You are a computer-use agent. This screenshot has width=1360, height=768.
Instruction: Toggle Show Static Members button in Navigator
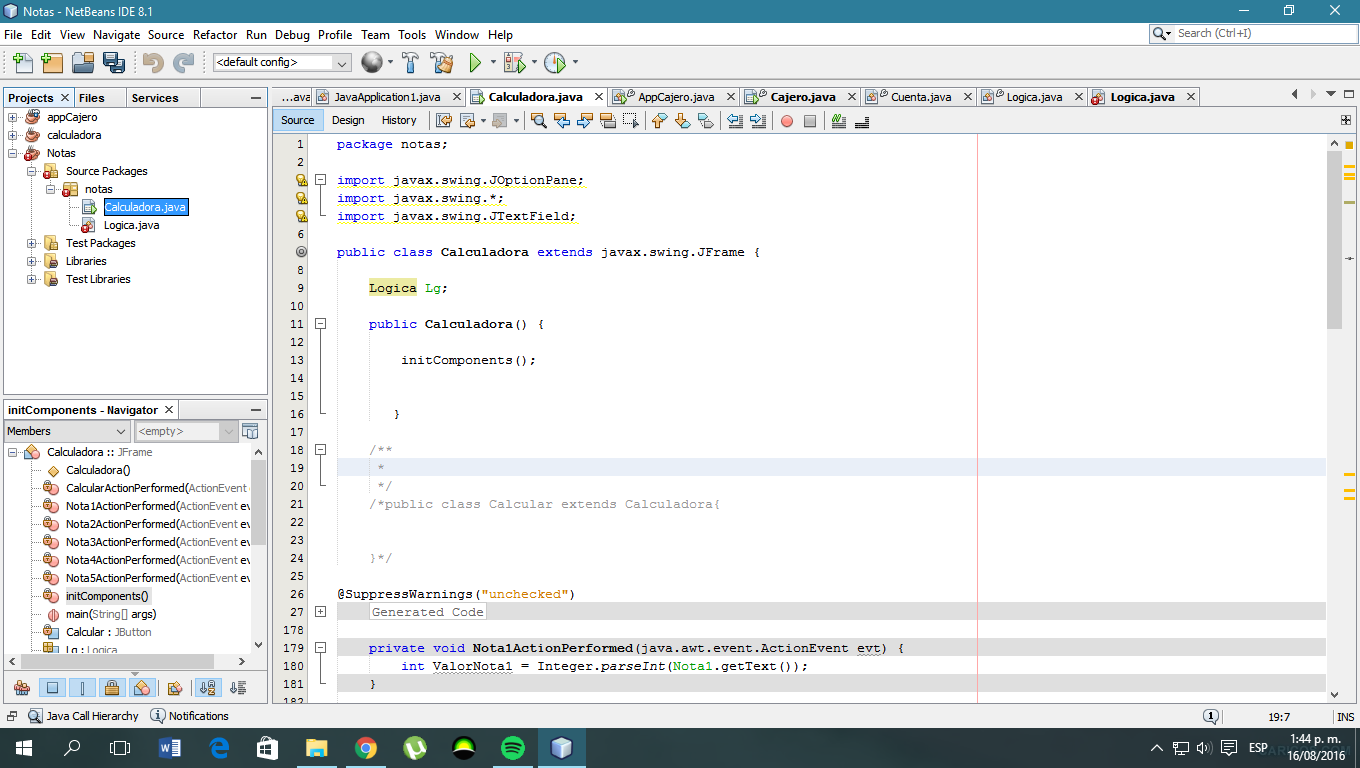coord(83,687)
